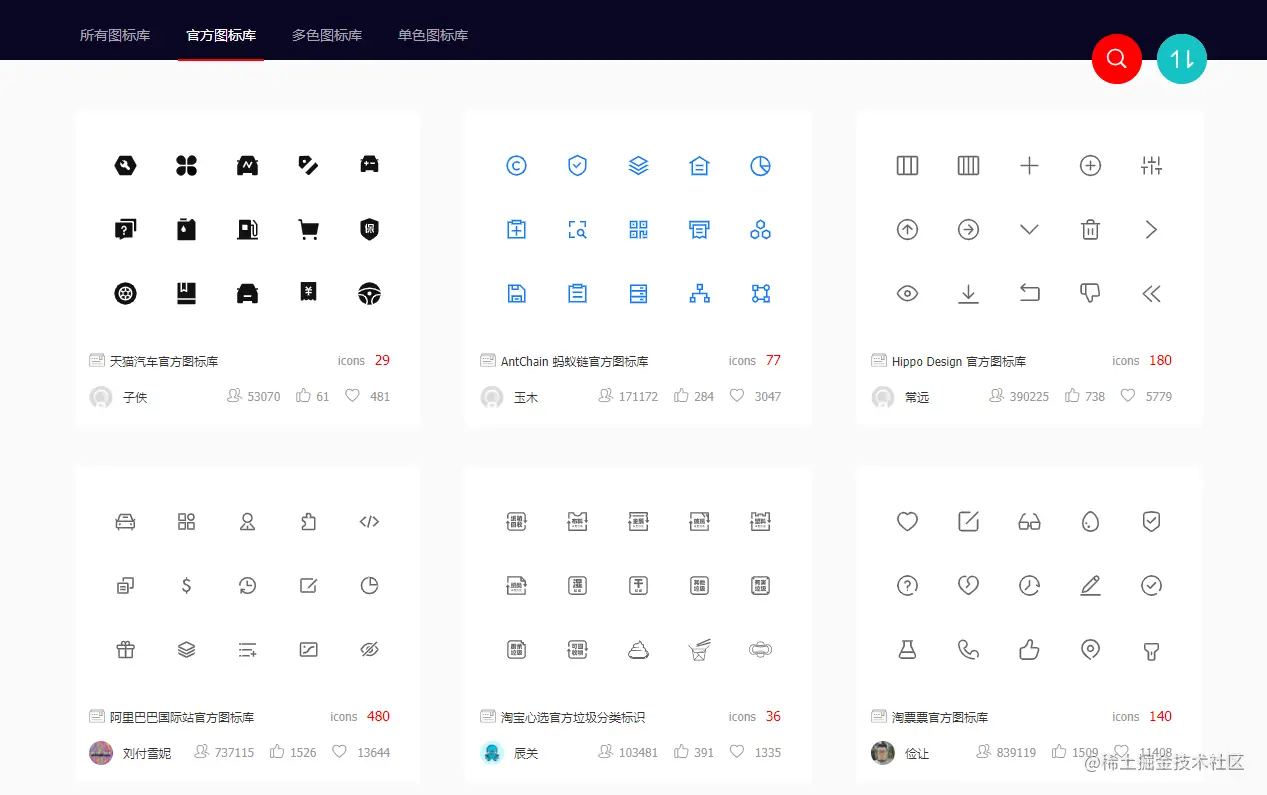The height and width of the screenshot is (795, 1267).
Task: Click the double left chevron icon
Action: (1151, 294)
